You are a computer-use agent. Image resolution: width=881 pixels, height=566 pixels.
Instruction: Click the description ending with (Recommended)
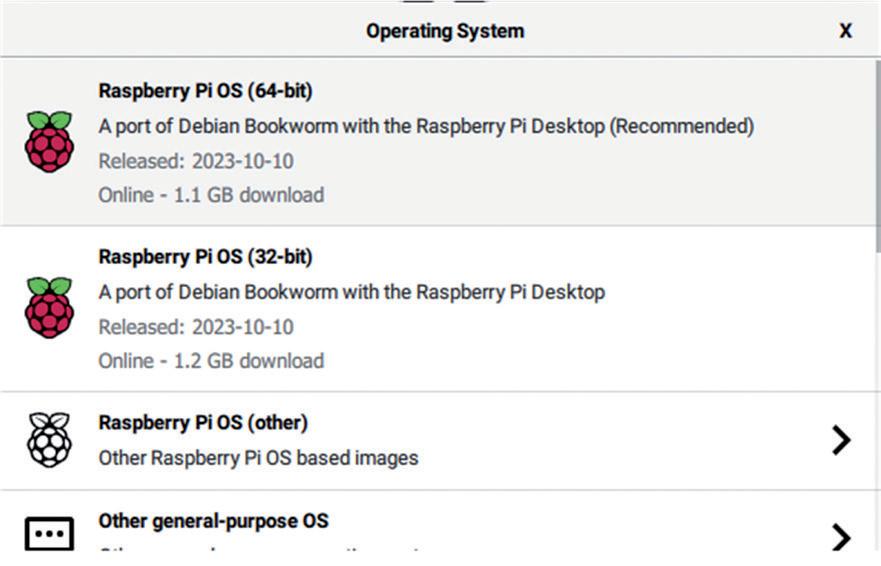click(426, 126)
